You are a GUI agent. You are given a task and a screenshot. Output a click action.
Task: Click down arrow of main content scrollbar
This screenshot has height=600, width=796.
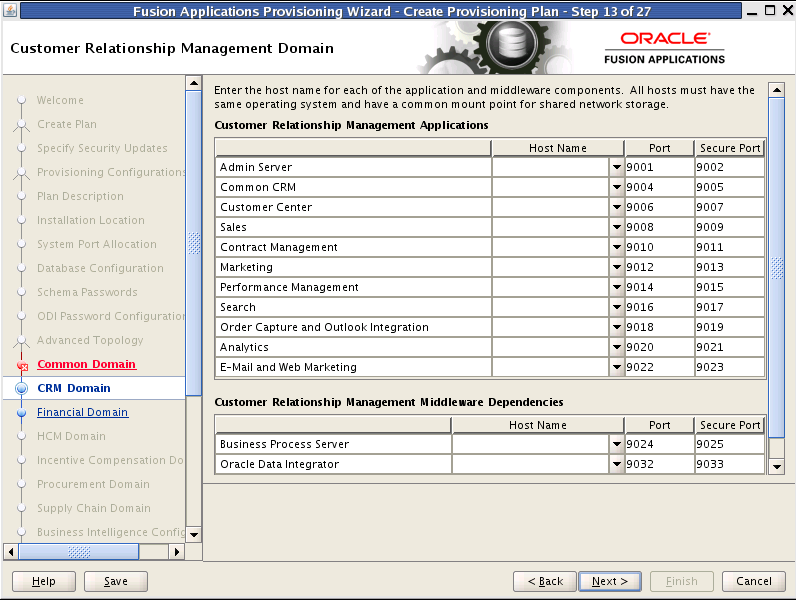click(777, 466)
